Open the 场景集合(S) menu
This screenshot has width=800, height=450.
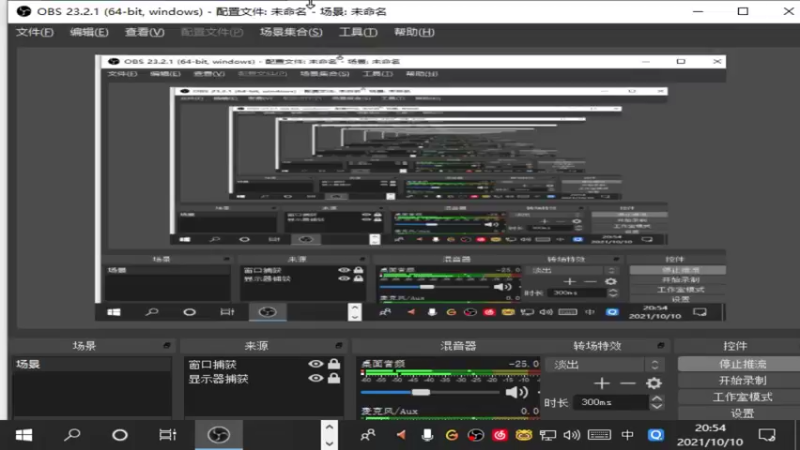pyautogui.click(x=291, y=32)
